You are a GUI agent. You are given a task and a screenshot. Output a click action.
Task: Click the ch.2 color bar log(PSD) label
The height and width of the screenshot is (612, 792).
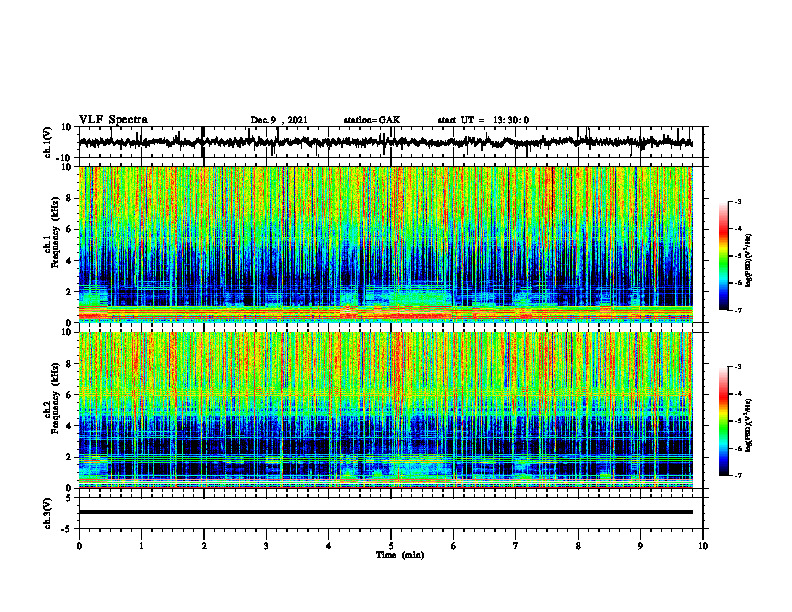coord(749,424)
